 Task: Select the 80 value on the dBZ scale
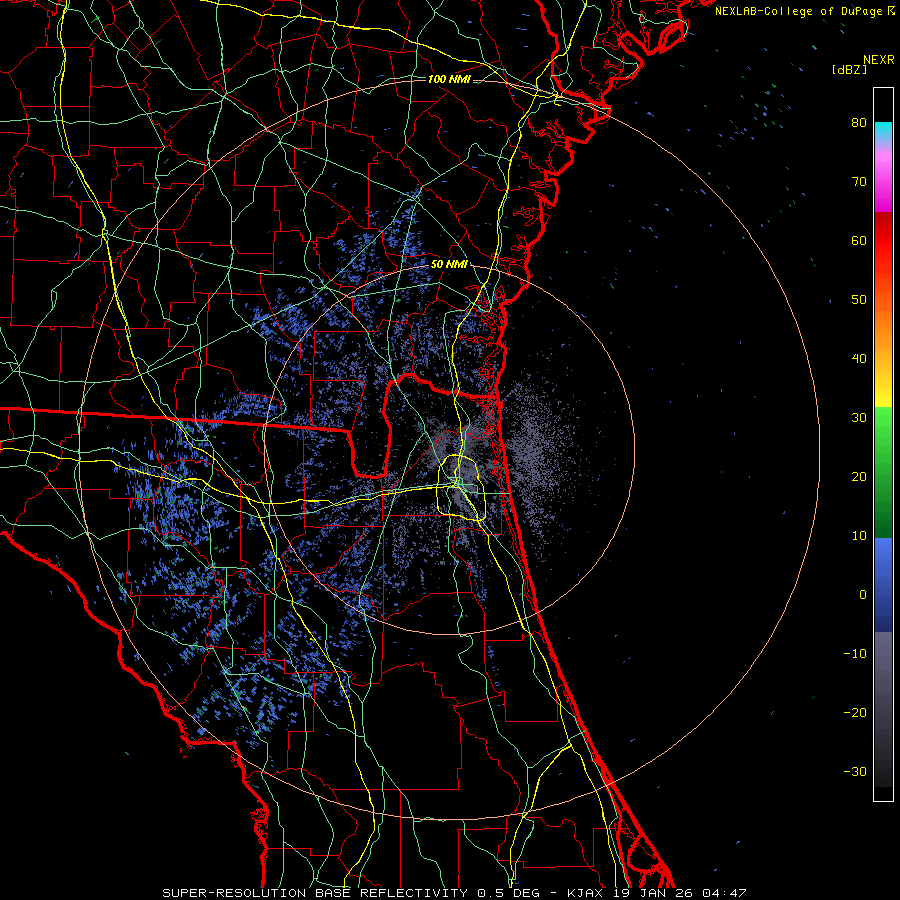tap(859, 122)
